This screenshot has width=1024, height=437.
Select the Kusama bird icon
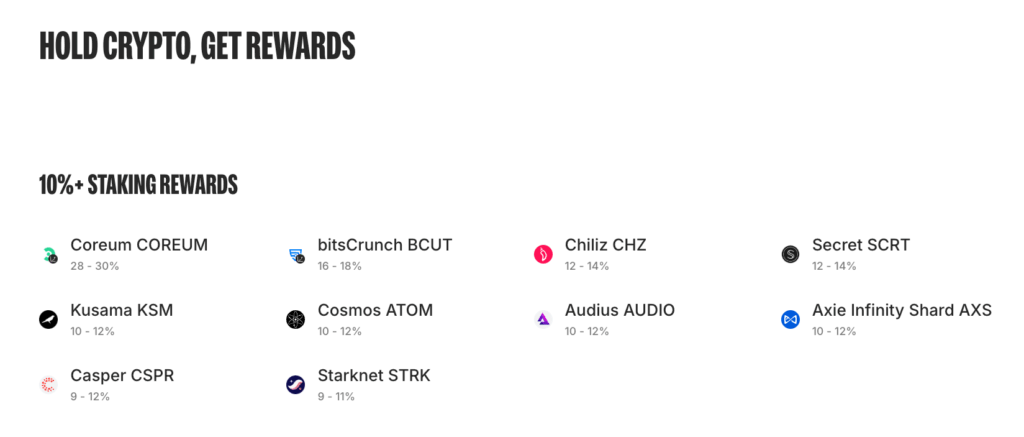(x=48, y=320)
